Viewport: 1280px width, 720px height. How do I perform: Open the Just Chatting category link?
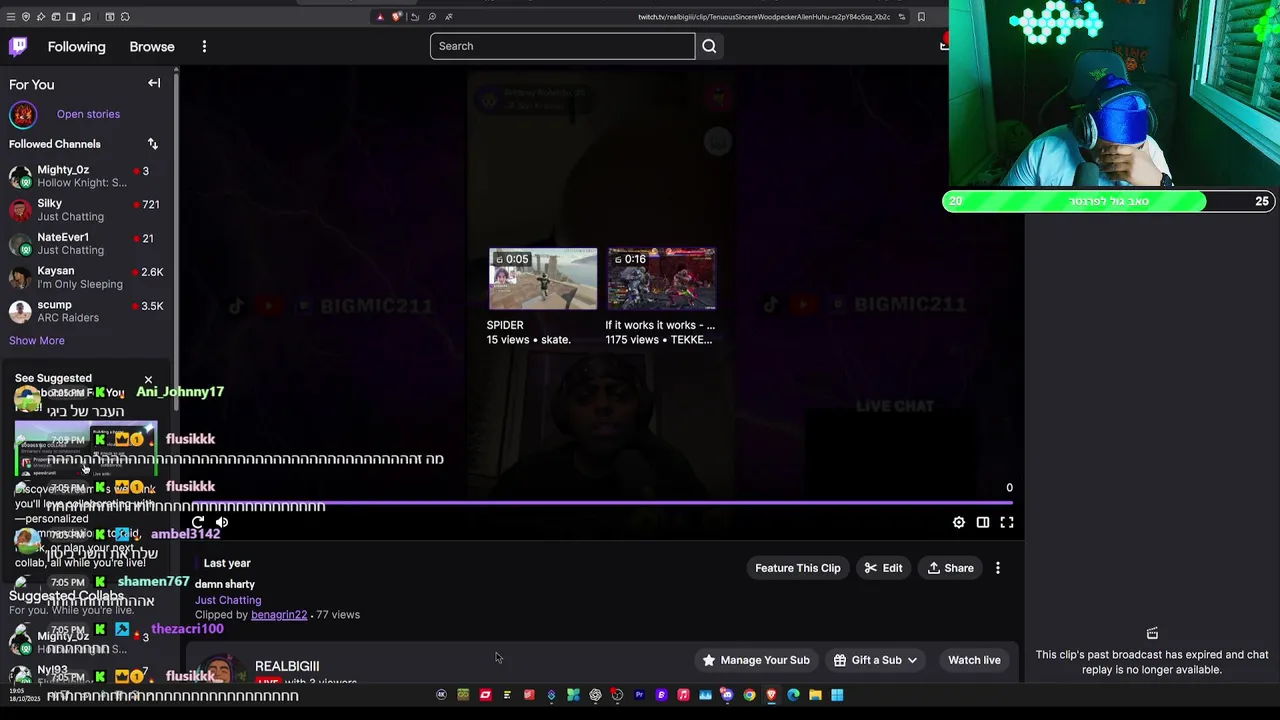(x=228, y=600)
